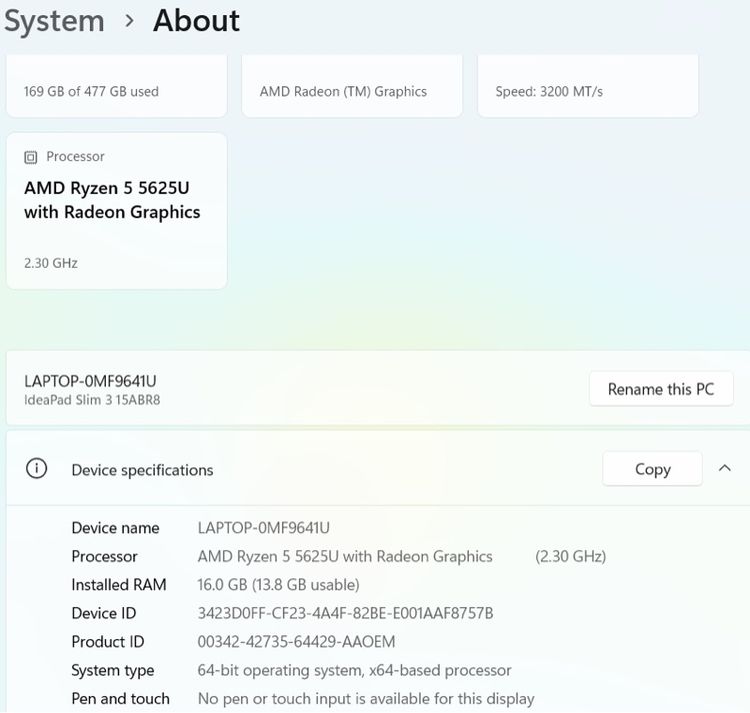The width and height of the screenshot is (750, 713).
Task: Click the Product ID value 00342-42735-64429-AAOEM
Action: (x=296, y=642)
